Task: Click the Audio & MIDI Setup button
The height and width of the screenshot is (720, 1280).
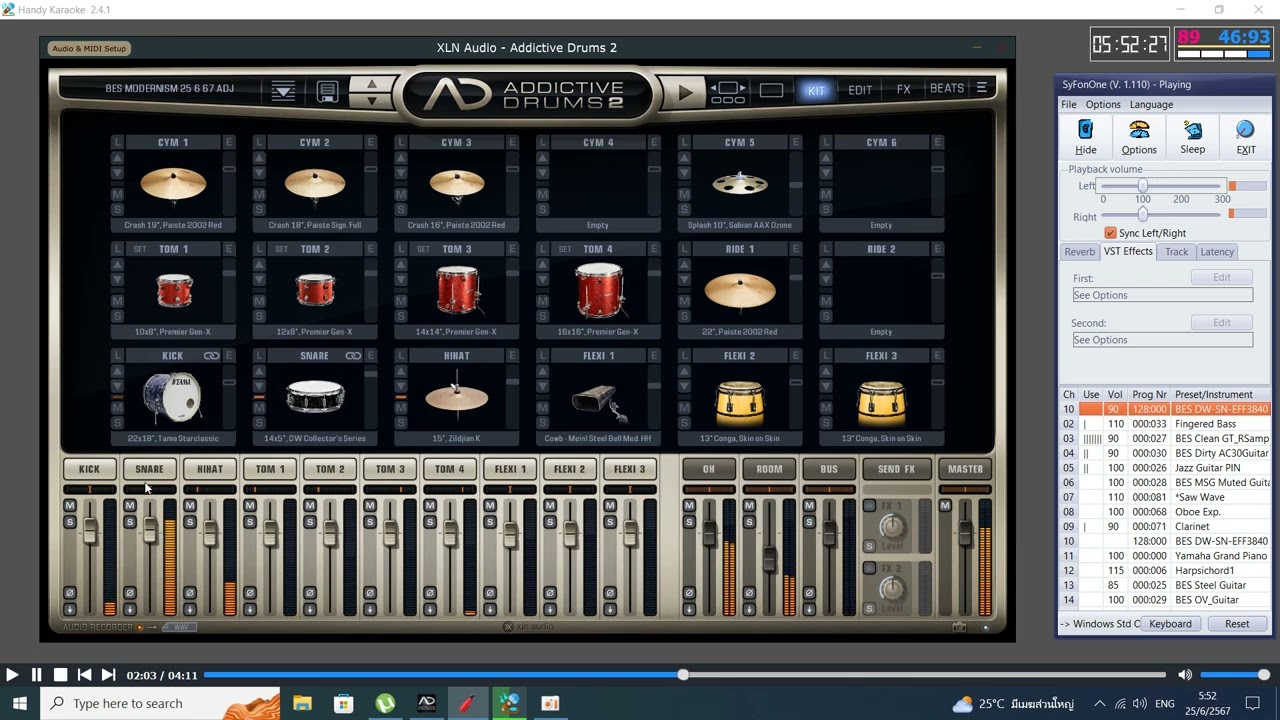Action: (89, 48)
